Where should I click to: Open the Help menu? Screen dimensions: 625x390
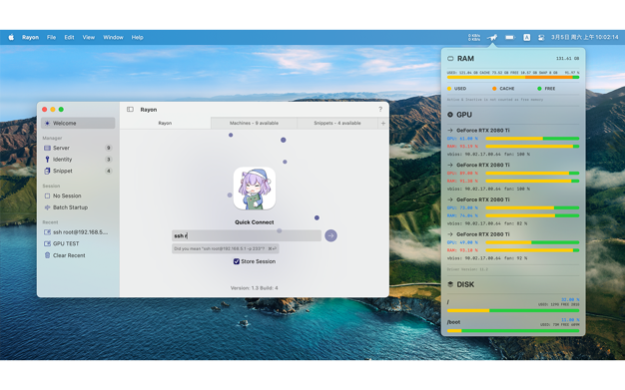point(138,37)
